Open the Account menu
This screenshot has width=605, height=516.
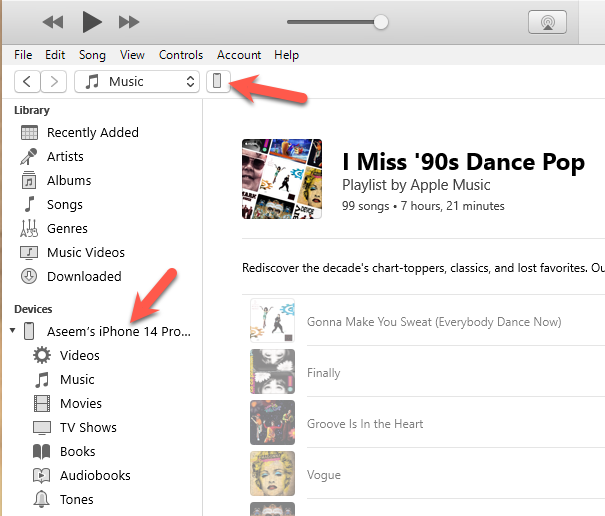[x=239, y=55]
